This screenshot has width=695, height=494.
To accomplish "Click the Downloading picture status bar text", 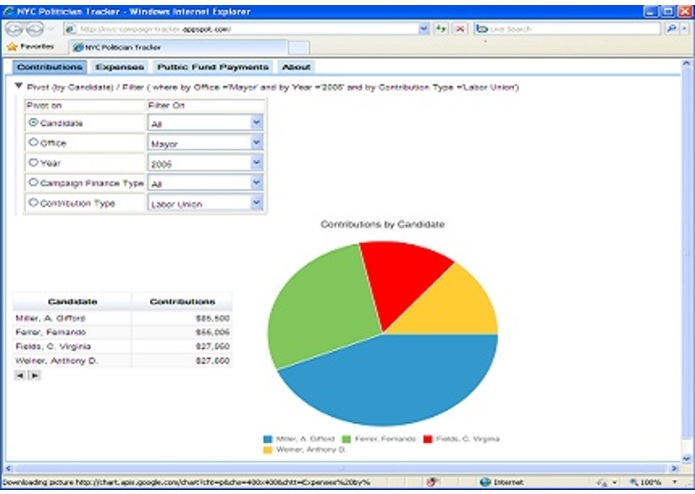I will tap(186, 482).
